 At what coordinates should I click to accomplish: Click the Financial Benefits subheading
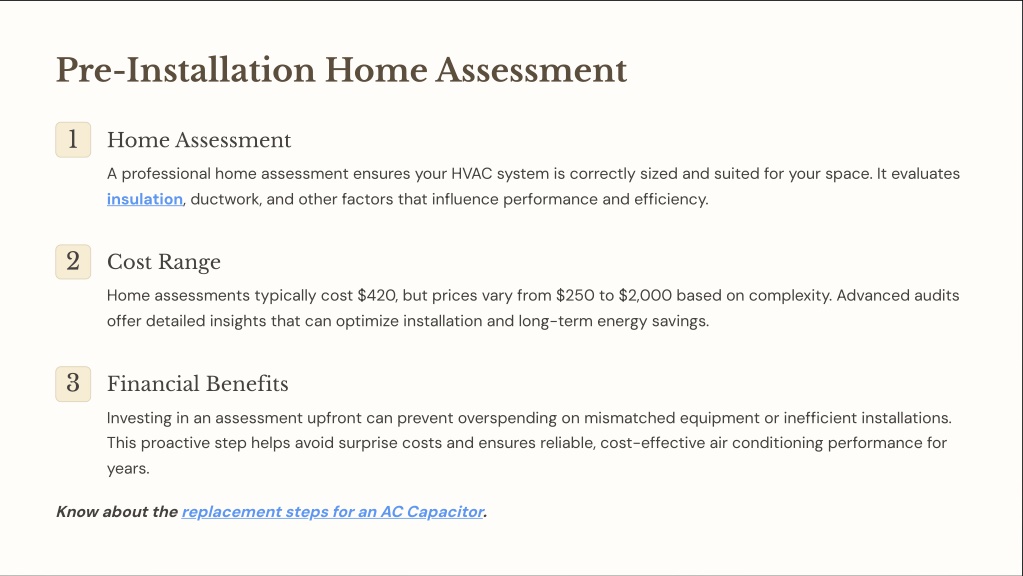point(198,384)
